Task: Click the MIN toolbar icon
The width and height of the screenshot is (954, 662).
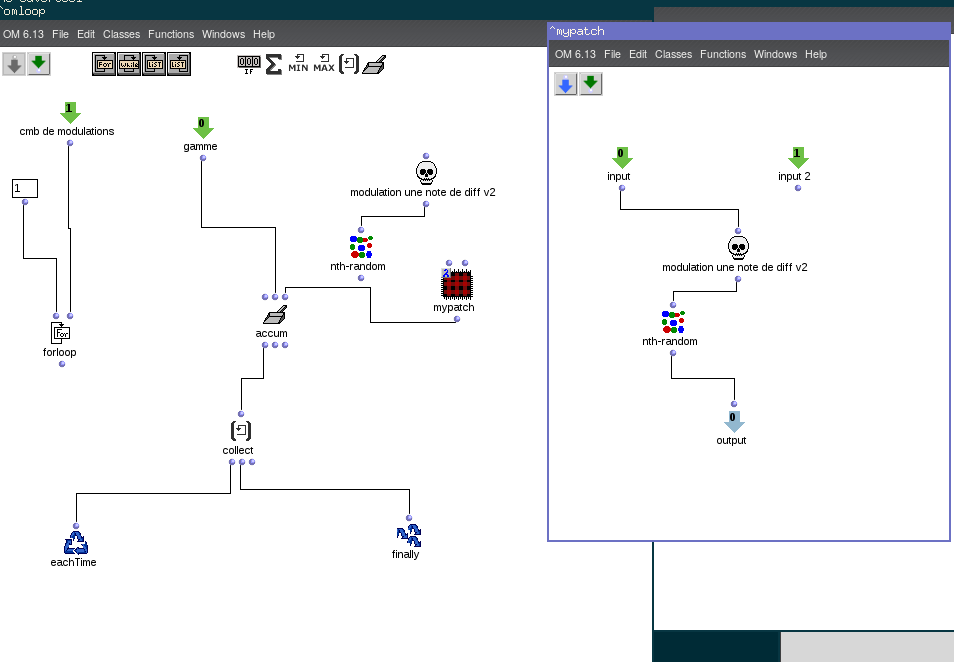Action: 298,65
